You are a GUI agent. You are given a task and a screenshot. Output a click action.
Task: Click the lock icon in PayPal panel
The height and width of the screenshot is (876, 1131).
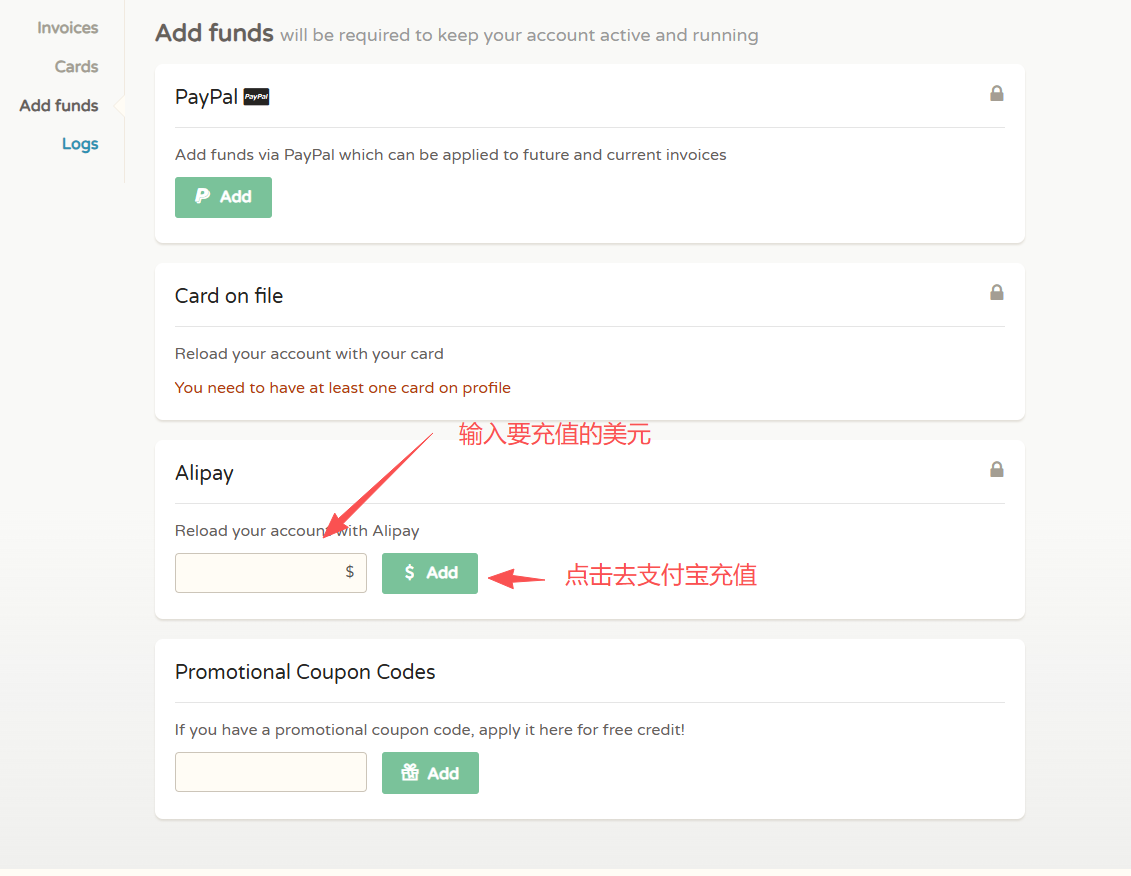(x=996, y=94)
